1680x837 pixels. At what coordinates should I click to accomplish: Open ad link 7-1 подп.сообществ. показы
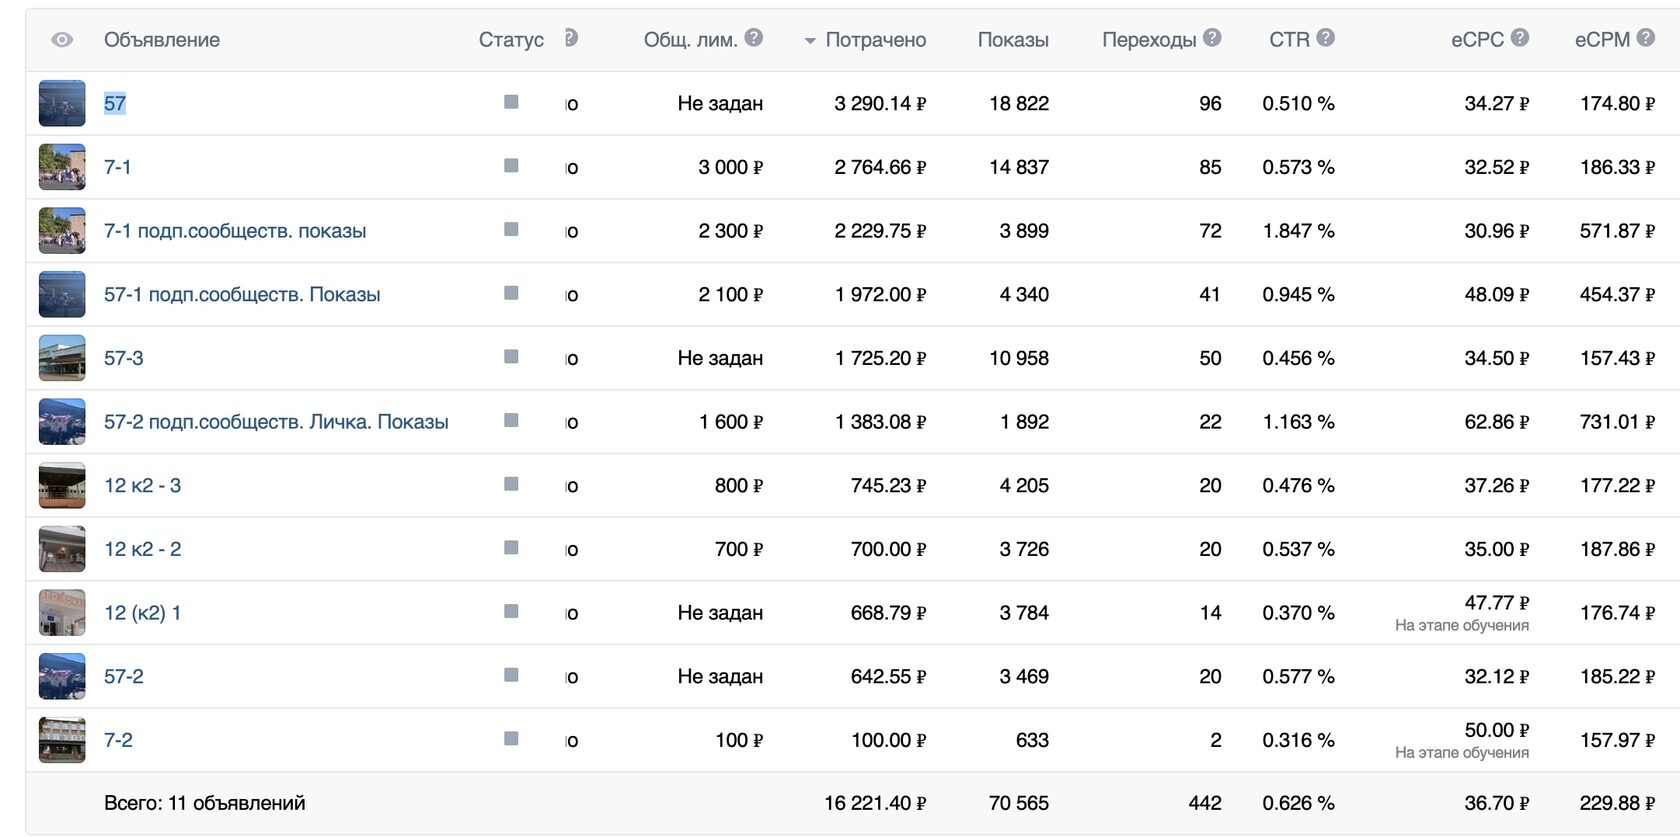[x=235, y=231]
